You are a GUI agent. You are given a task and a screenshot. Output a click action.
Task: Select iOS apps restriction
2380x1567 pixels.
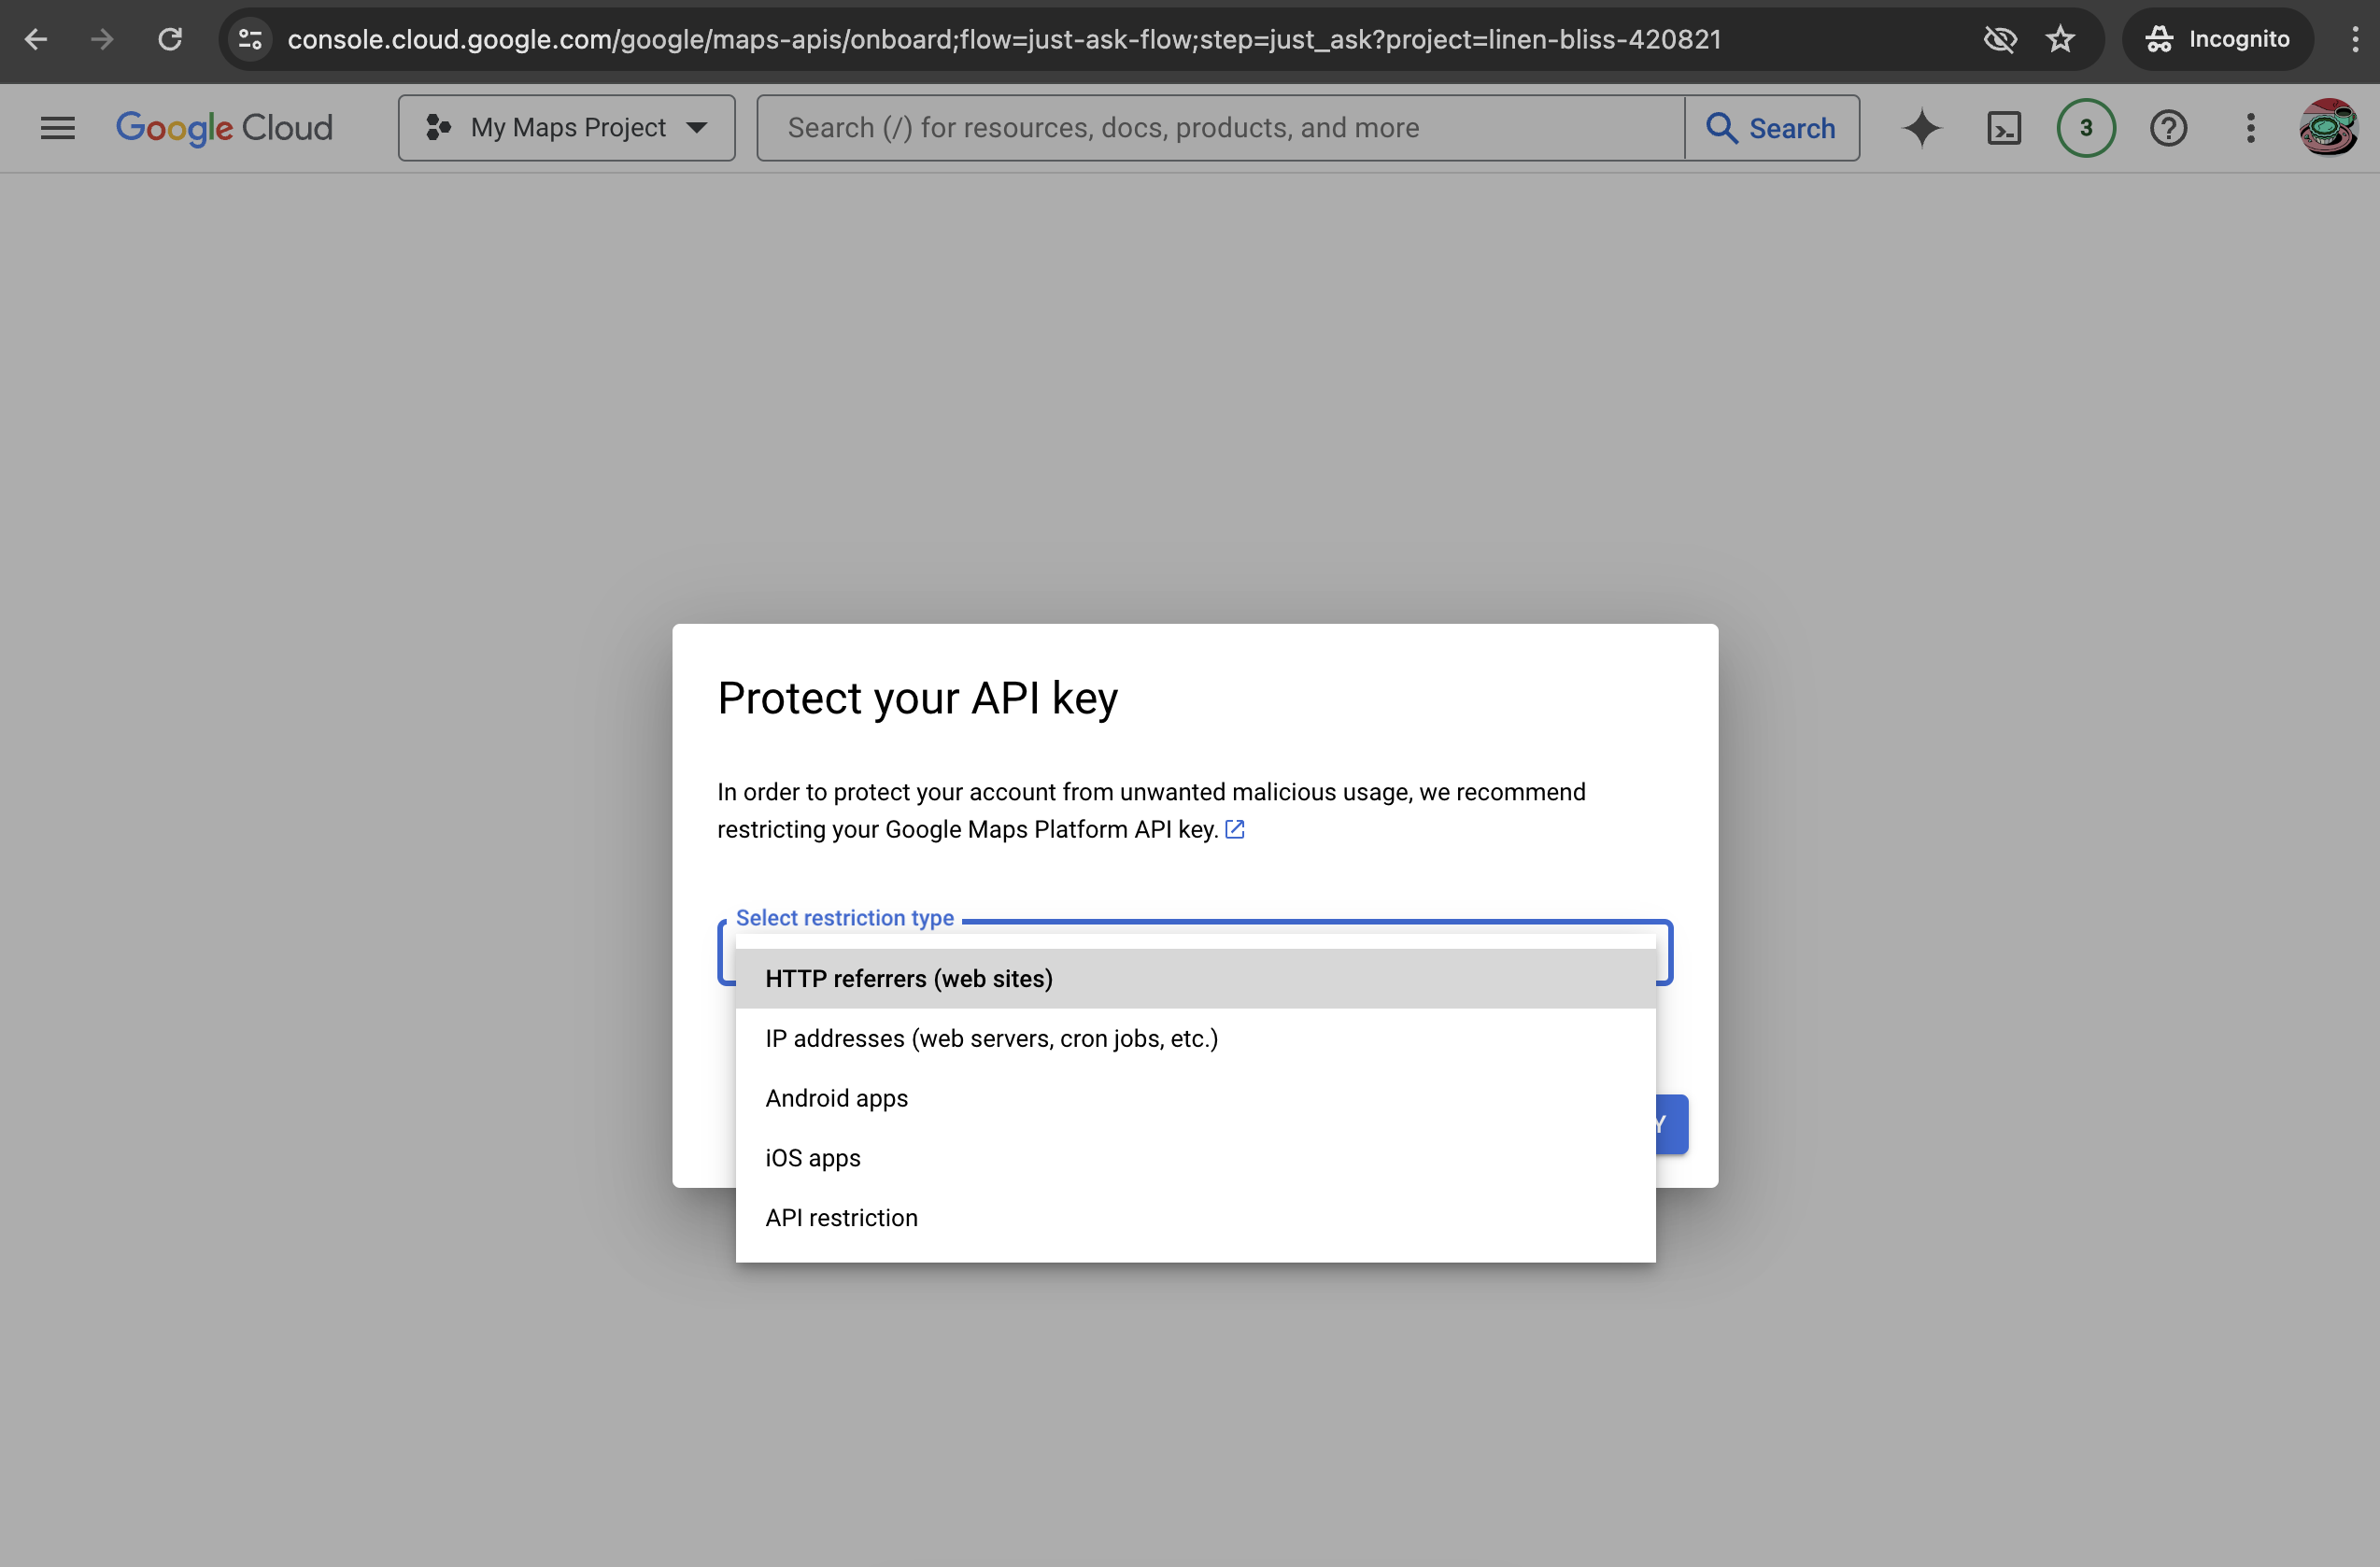1195,1157
